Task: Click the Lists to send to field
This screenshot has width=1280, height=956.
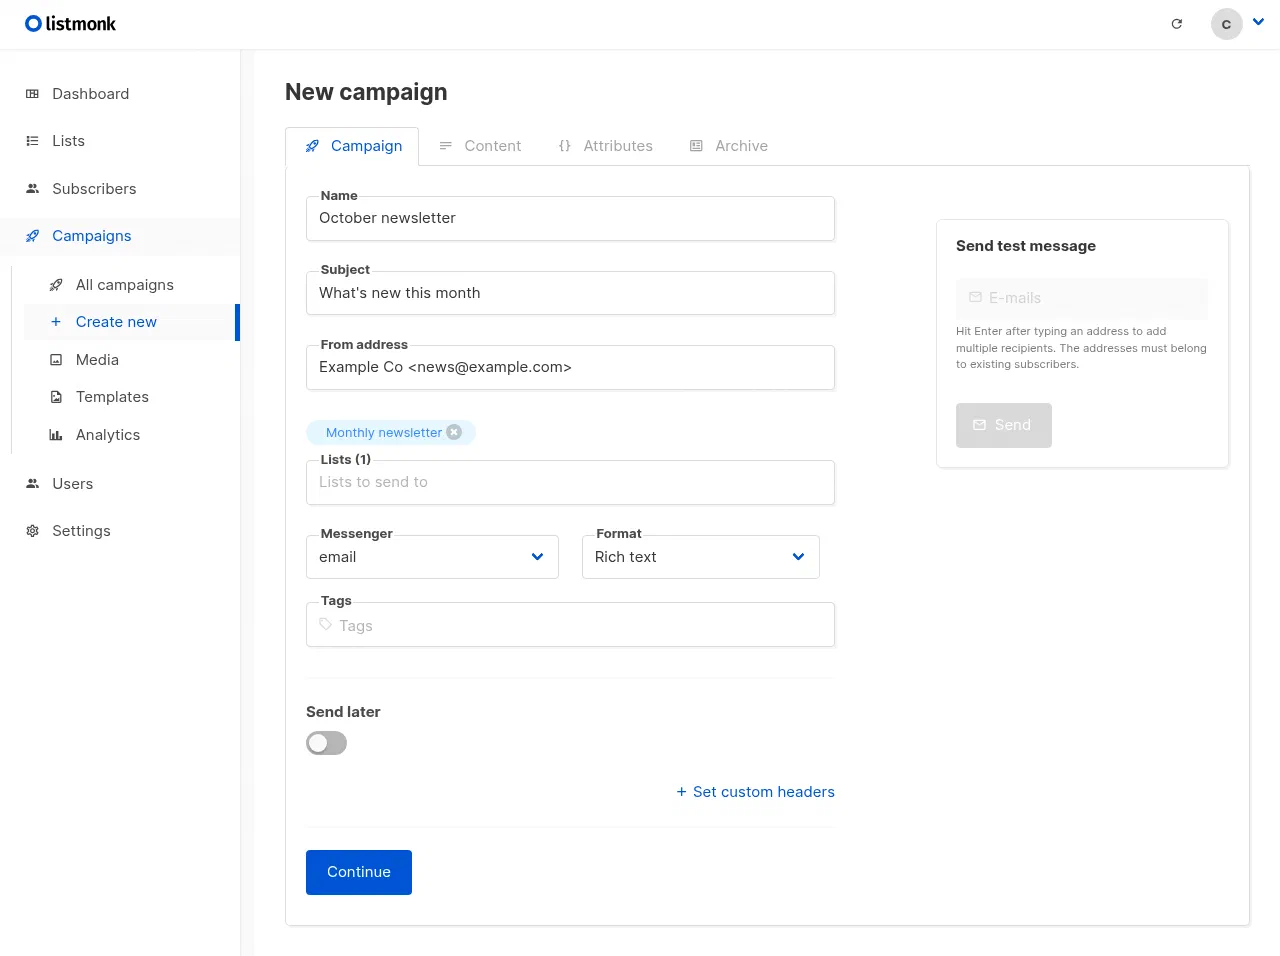Action: tap(570, 482)
